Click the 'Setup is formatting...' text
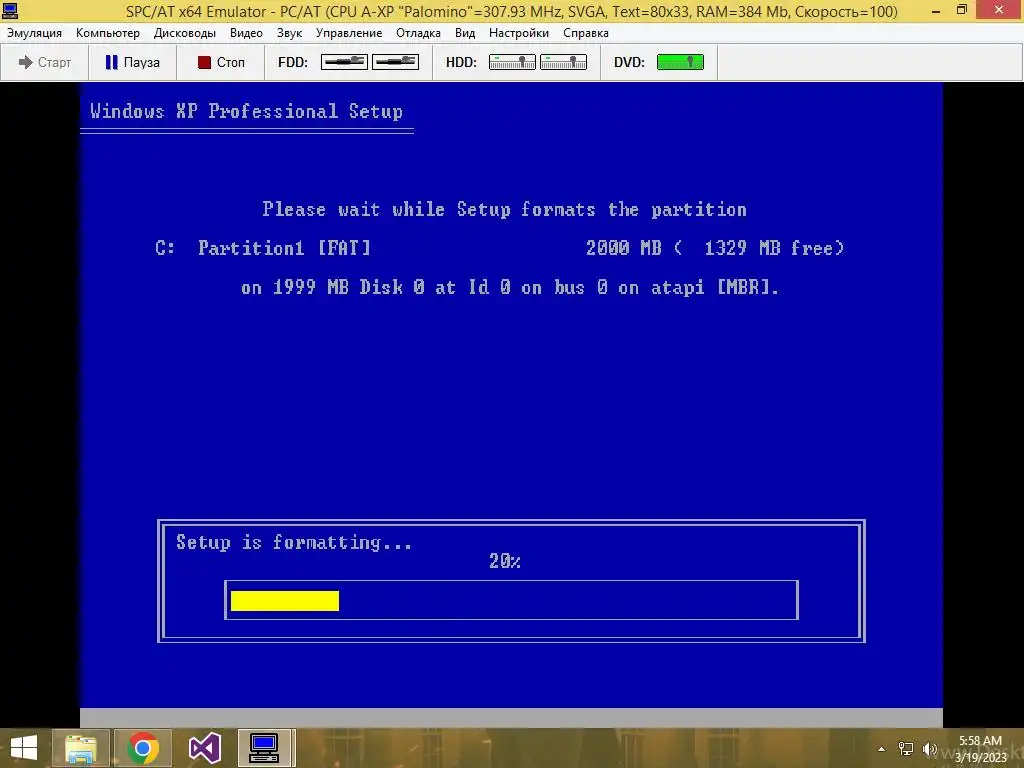 tap(294, 542)
